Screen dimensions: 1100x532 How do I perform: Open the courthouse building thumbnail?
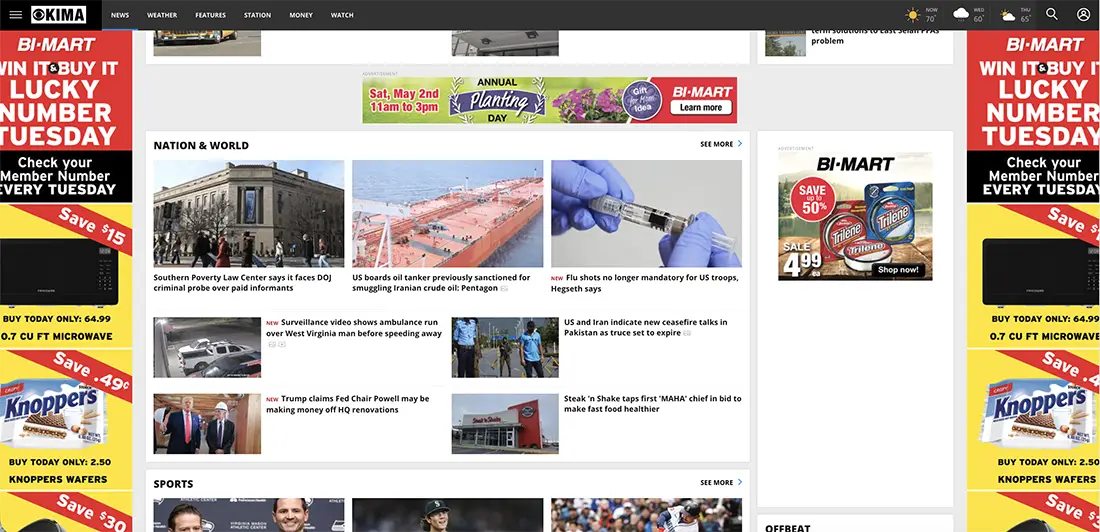249,213
